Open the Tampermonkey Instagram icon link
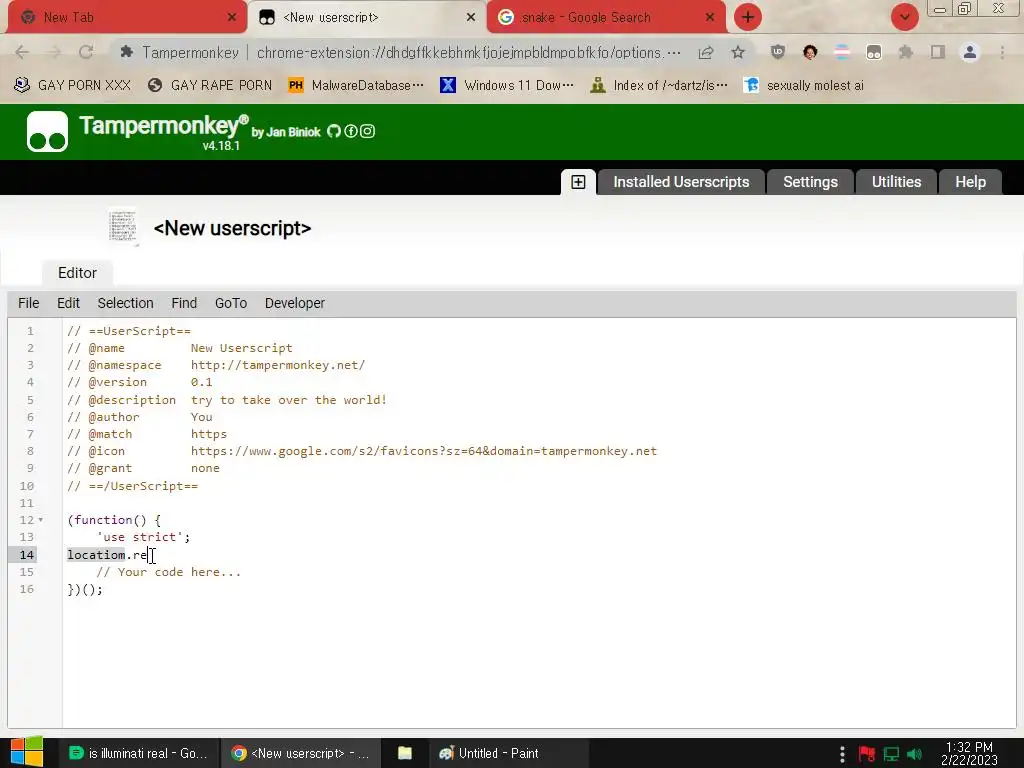Image resolution: width=1024 pixels, height=768 pixels. pyautogui.click(x=368, y=131)
